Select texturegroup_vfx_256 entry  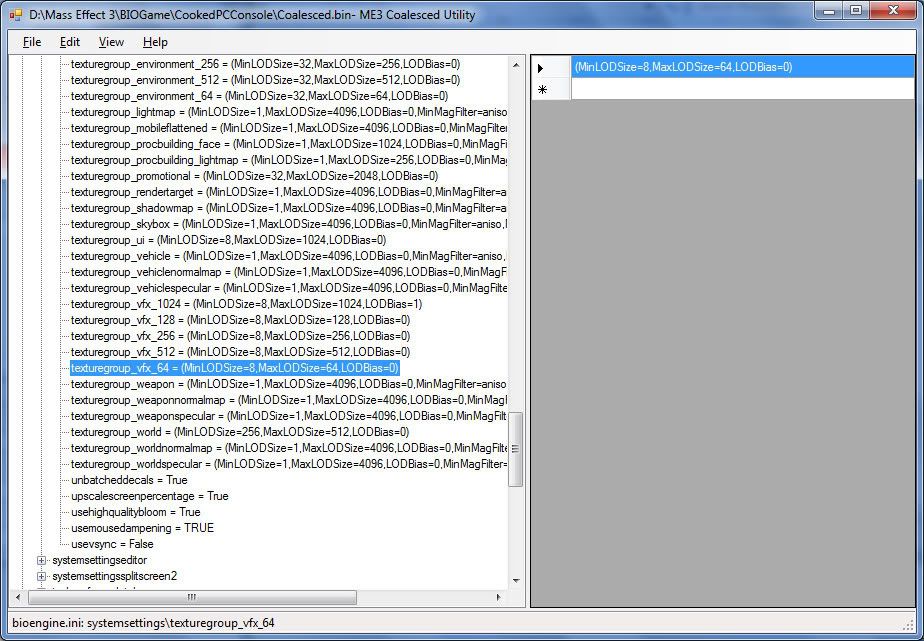(240, 336)
